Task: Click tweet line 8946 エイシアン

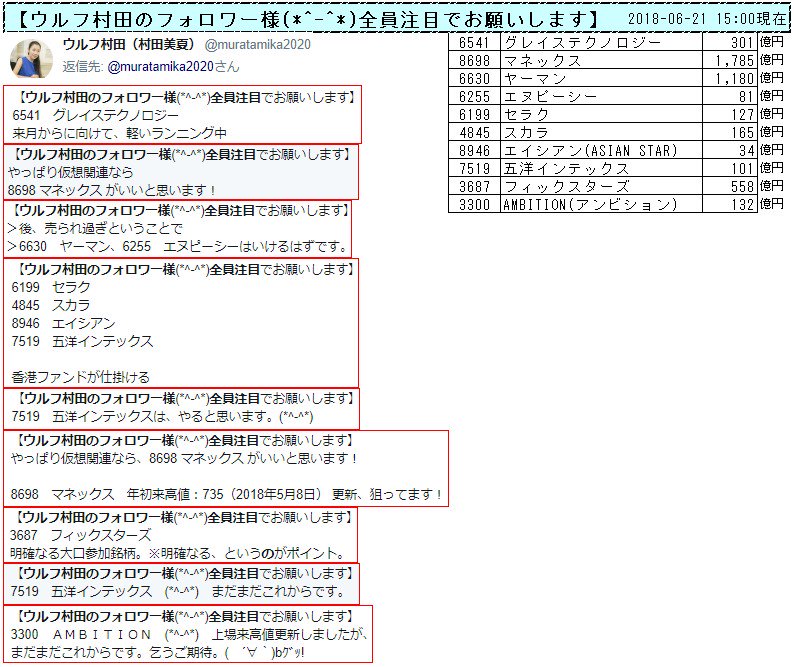Action: coord(63,324)
